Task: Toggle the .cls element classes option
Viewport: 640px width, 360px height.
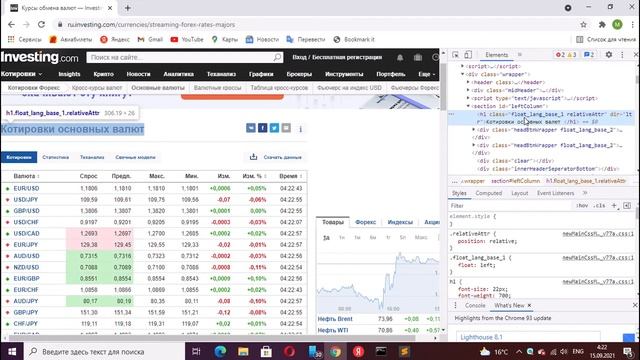Action: click(x=599, y=206)
